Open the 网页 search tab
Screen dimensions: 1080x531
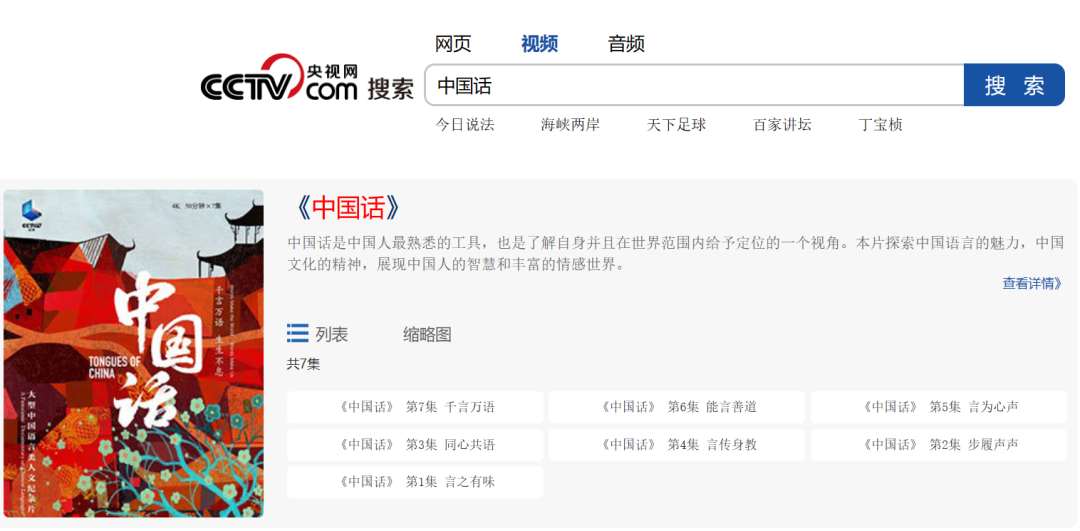pos(453,44)
